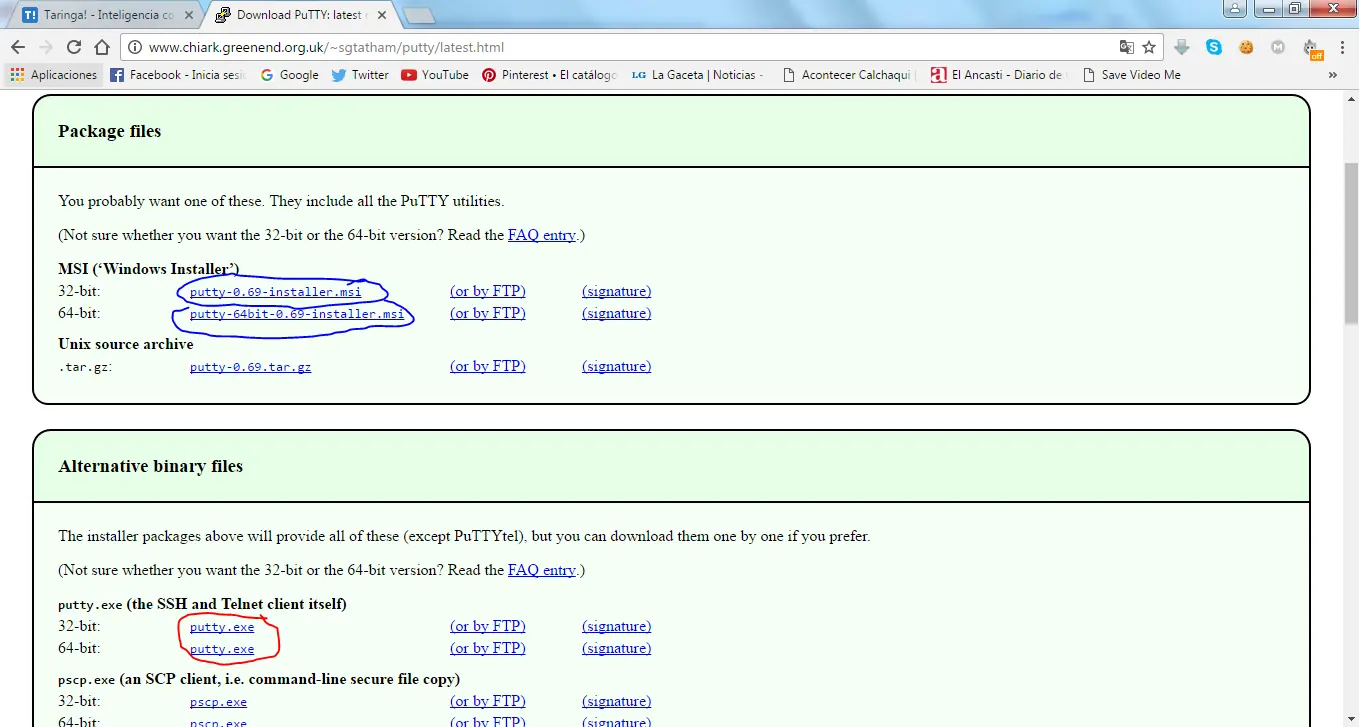Image resolution: width=1359 pixels, height=727 pixels.
Task: Open the La Gaceta Noticias bookmark
Action: (x=698, y=75)
